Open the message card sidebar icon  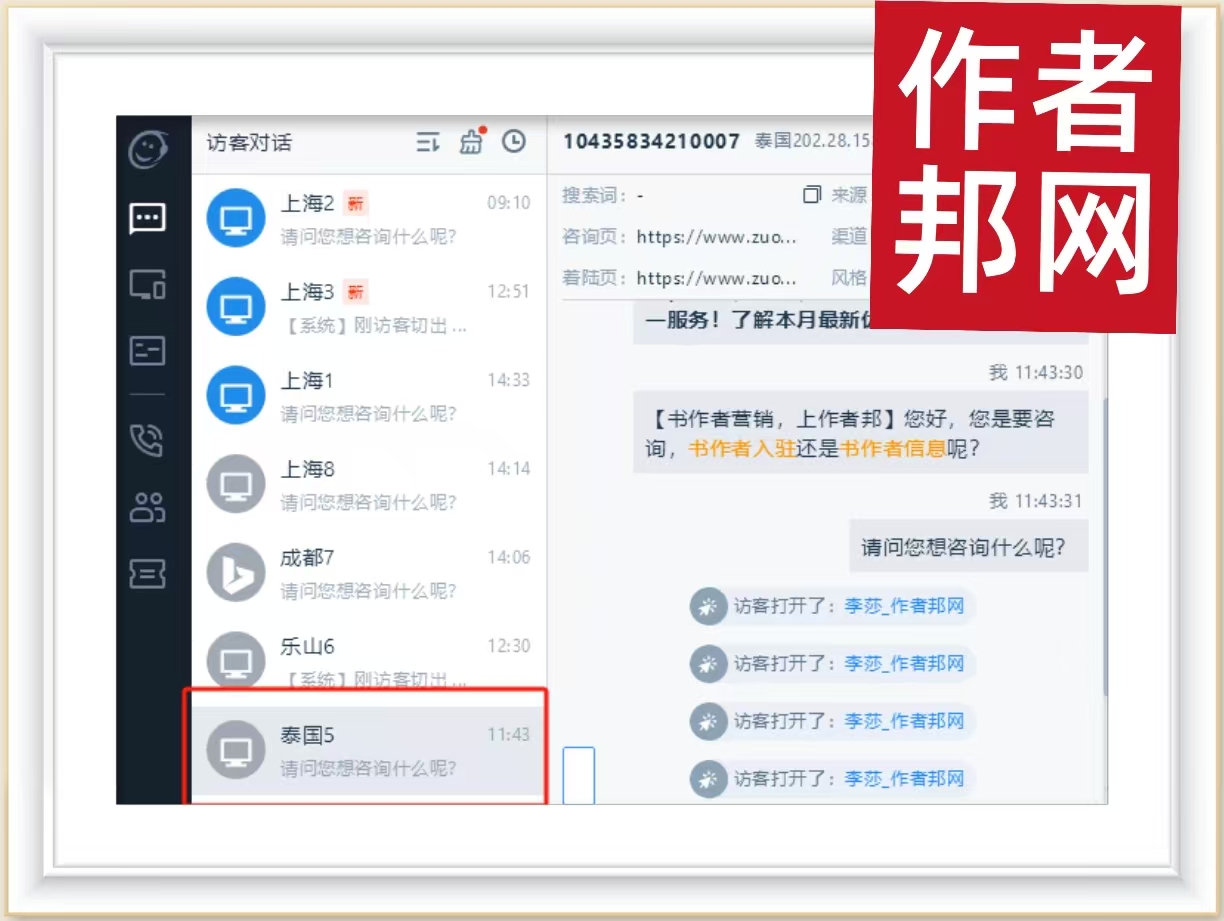tap(147, 351)
